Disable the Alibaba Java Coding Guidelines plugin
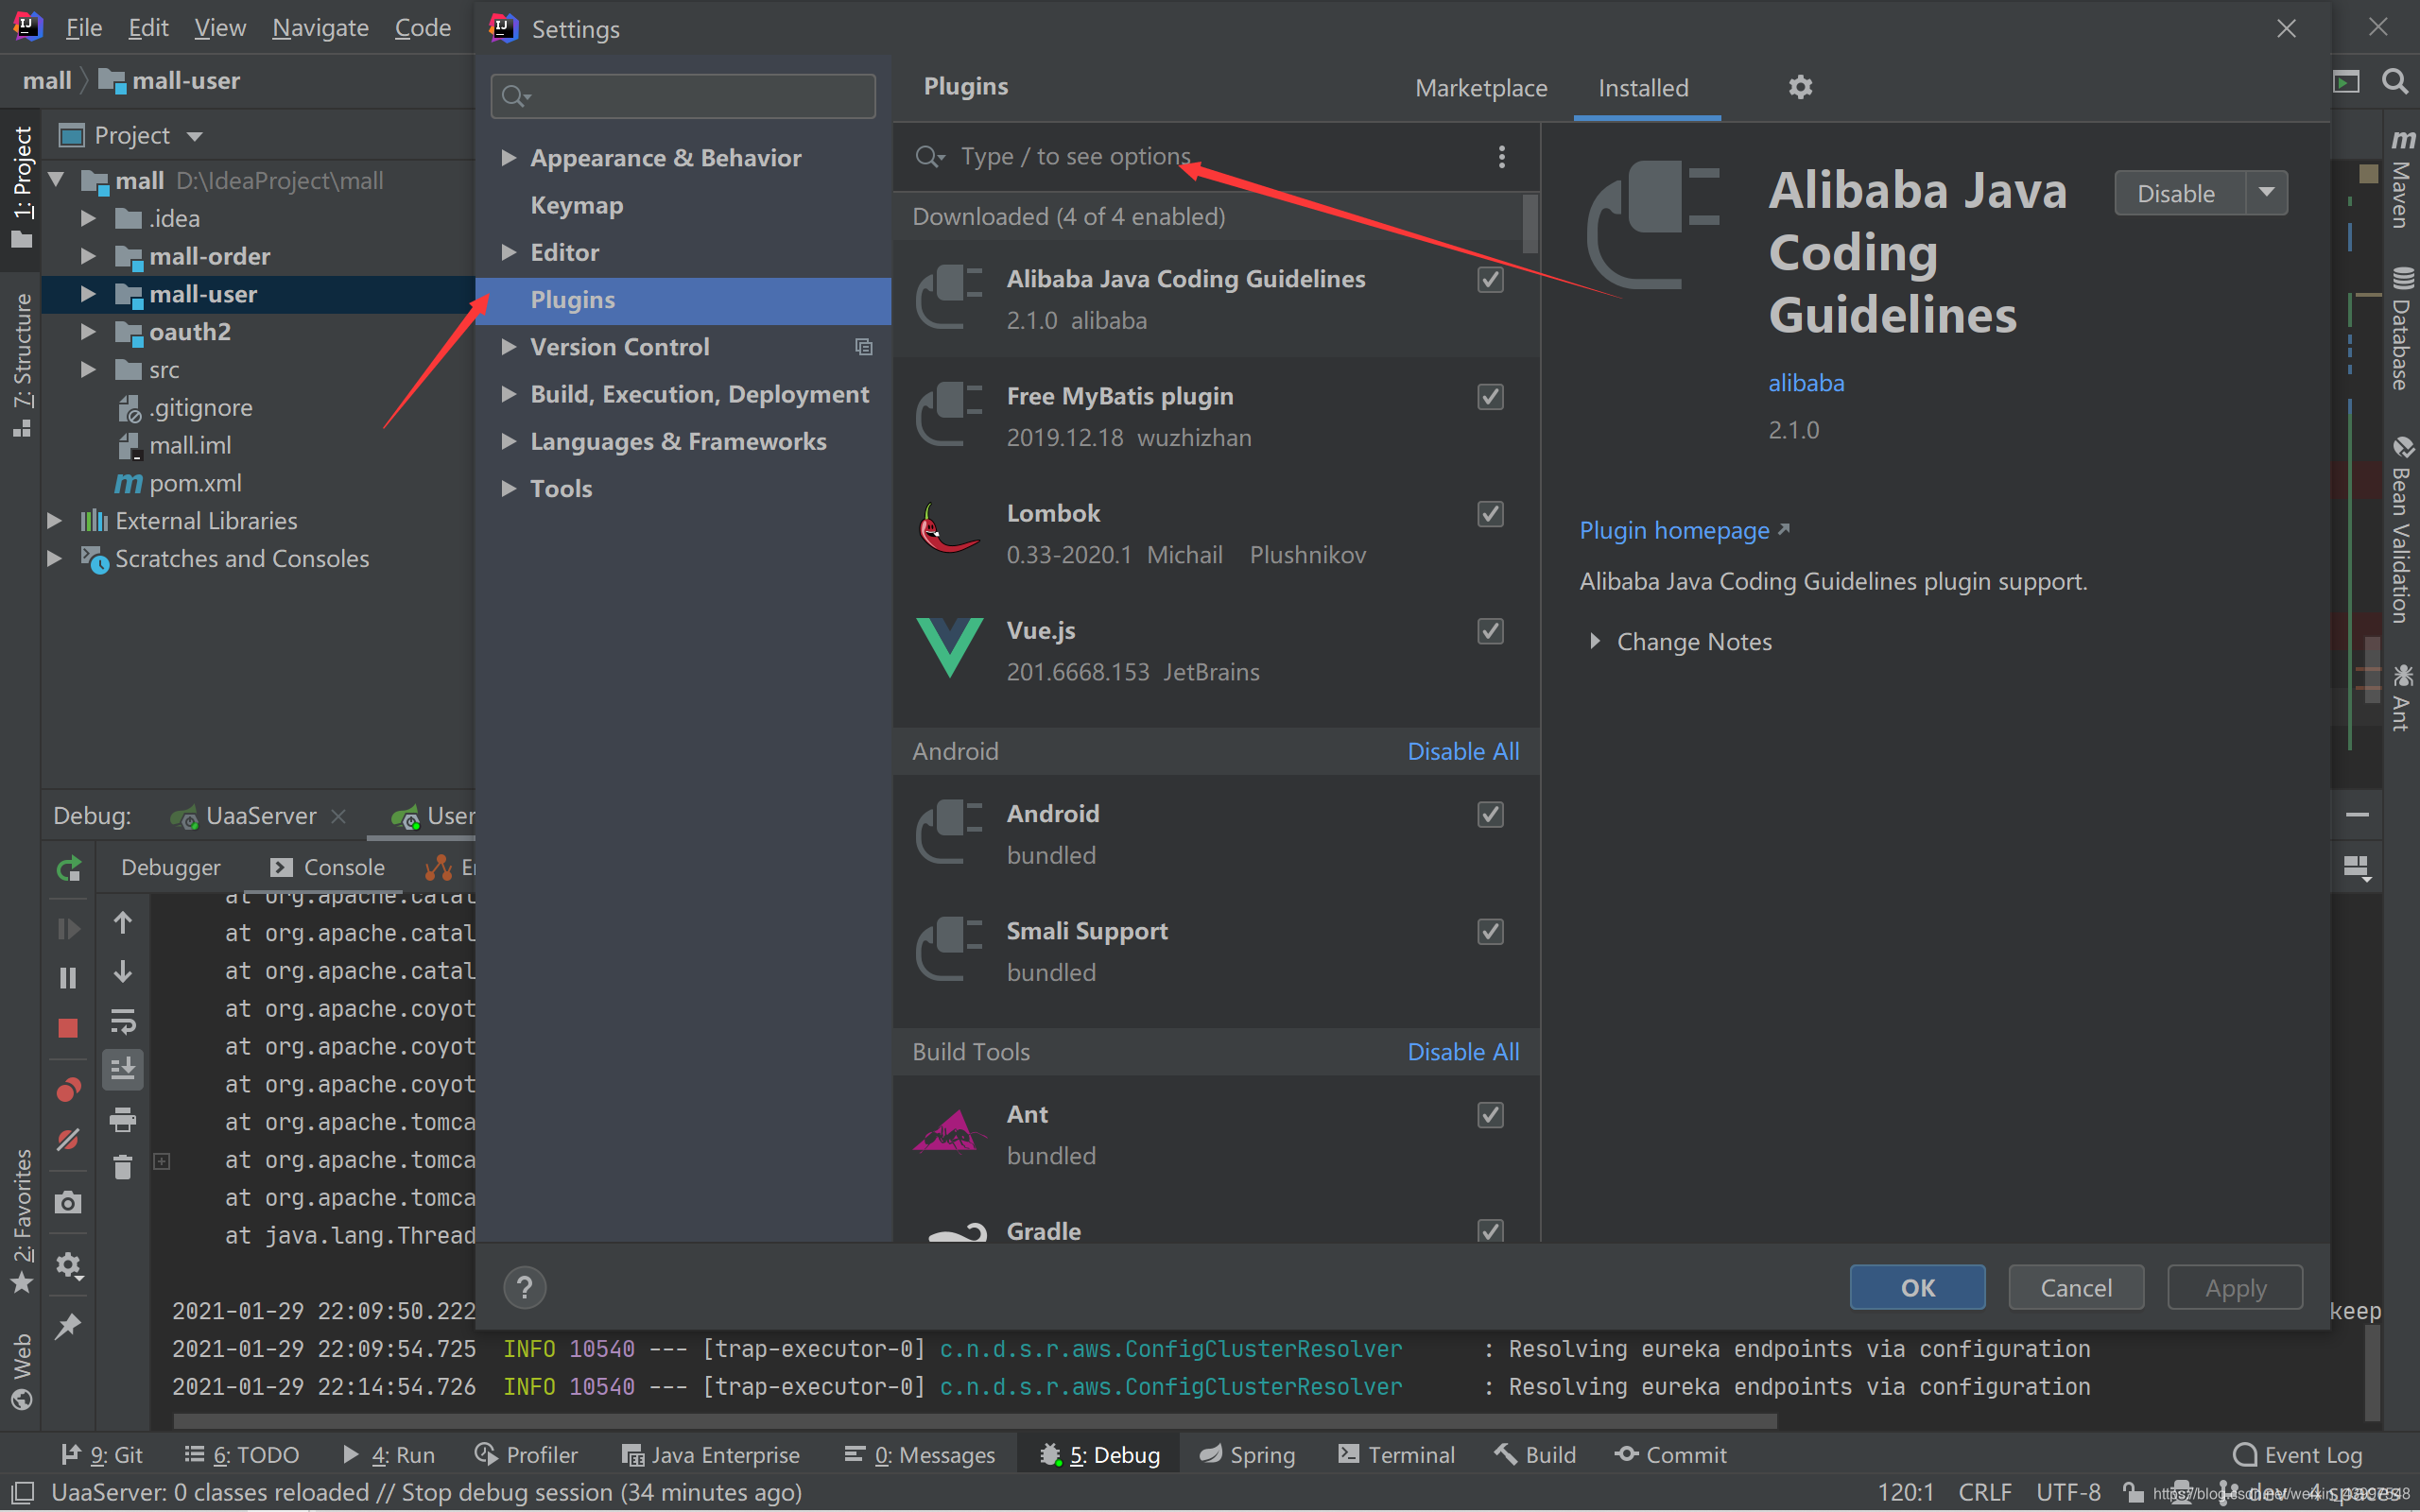The image size is (2420, 1512). (x=2180, y=193)
